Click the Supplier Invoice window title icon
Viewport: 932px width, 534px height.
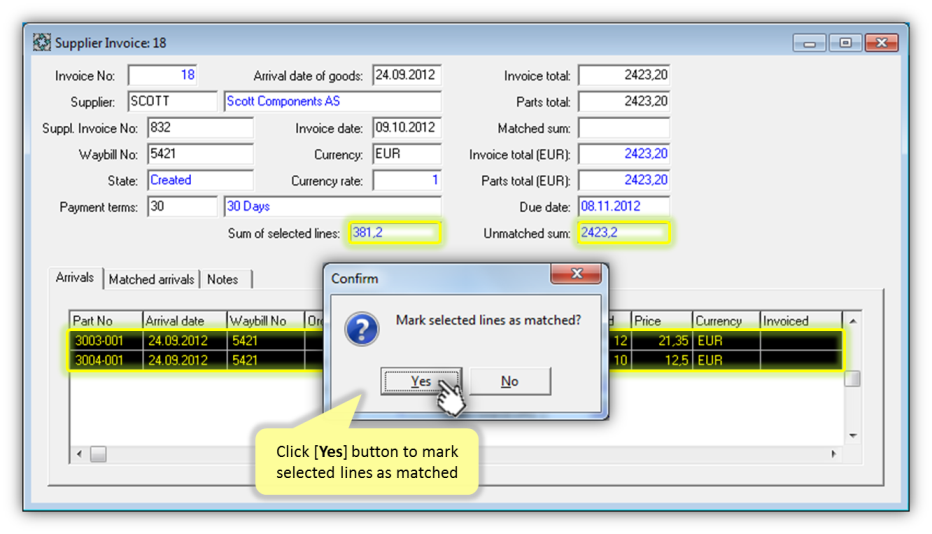[x=42, y=43]
